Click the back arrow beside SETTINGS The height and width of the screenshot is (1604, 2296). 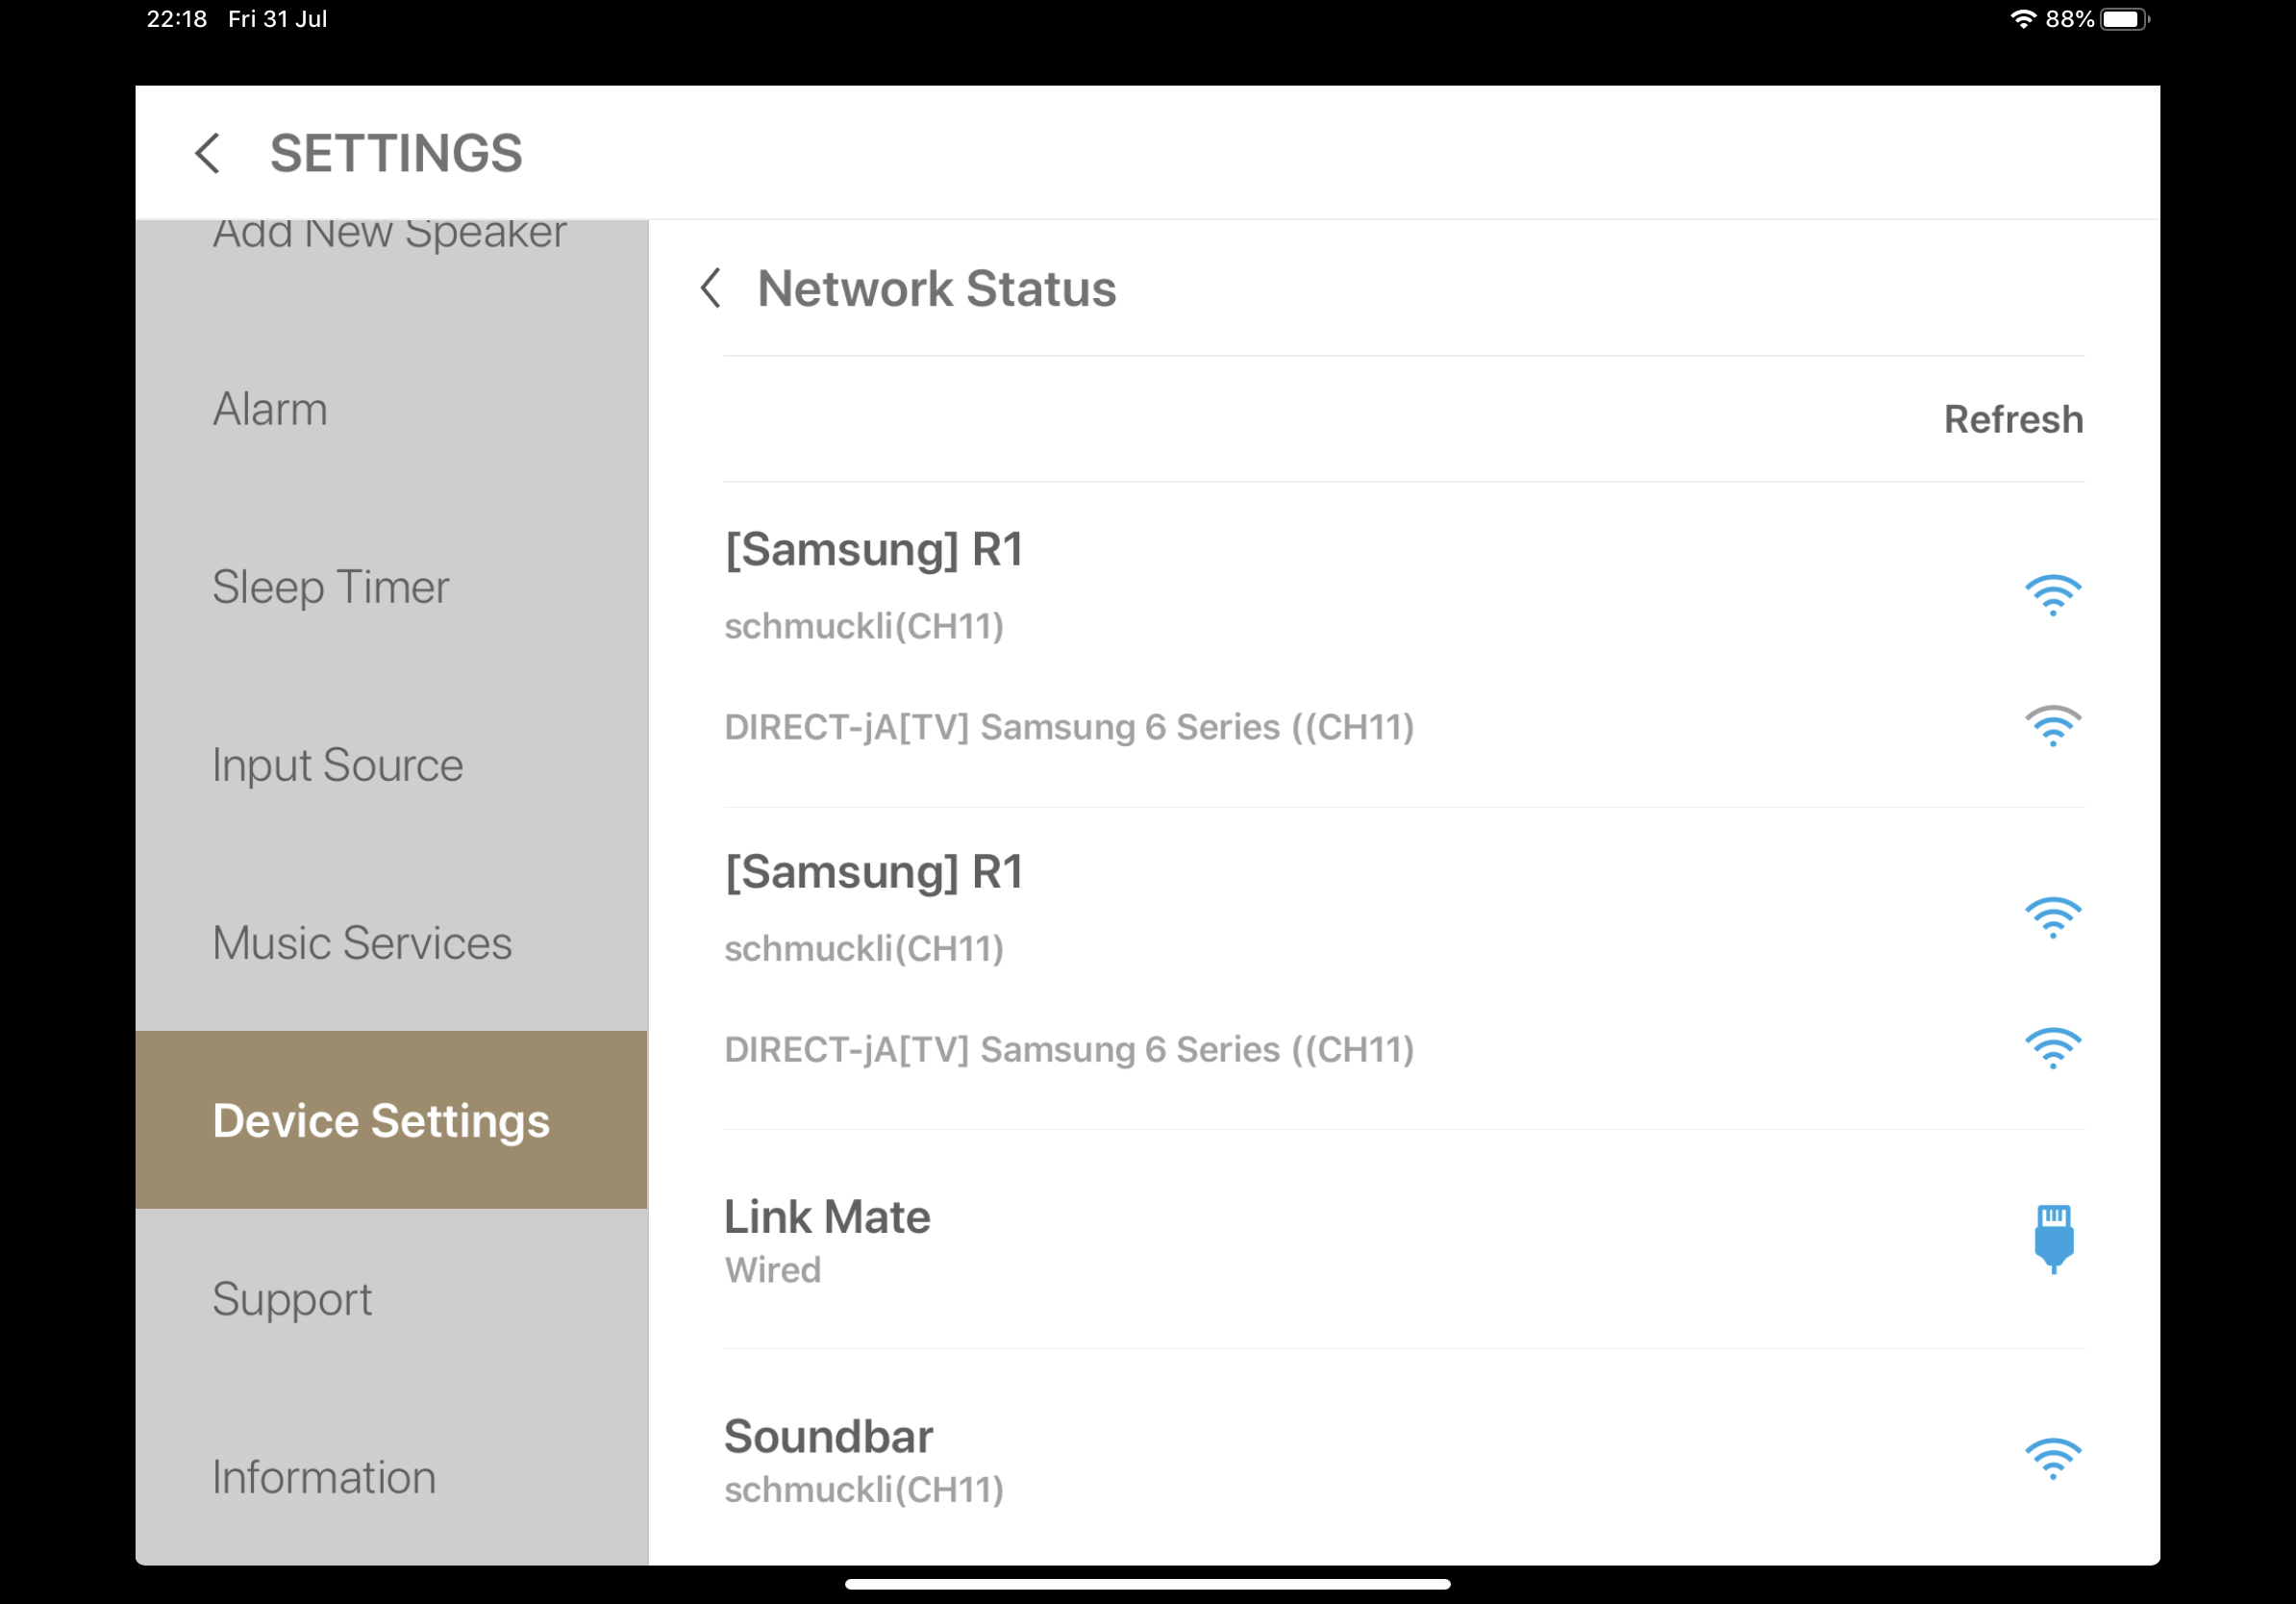[208, 153]
